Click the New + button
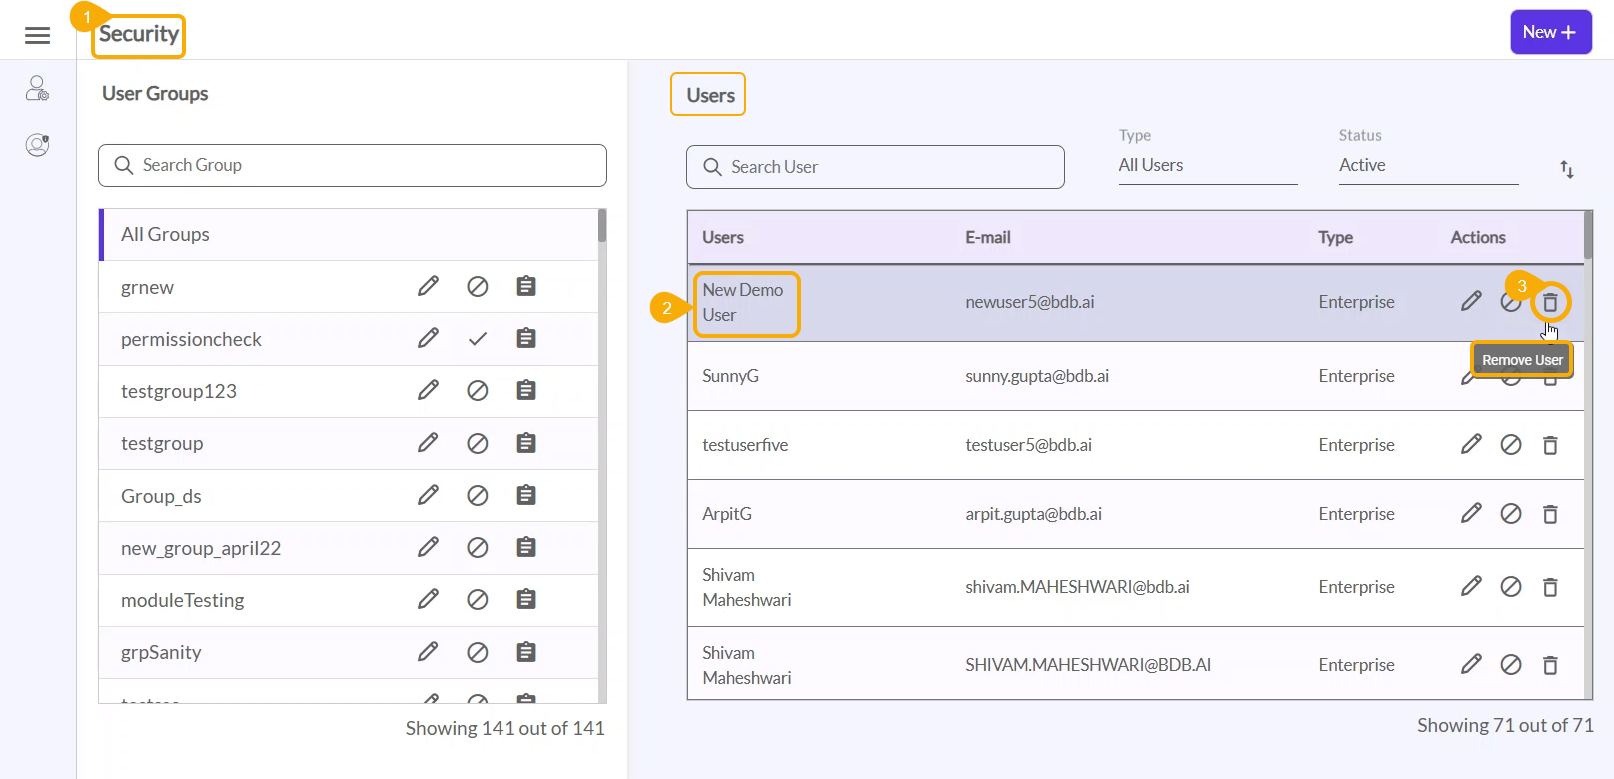1614x779 pixels. [x=1550, y=32]
